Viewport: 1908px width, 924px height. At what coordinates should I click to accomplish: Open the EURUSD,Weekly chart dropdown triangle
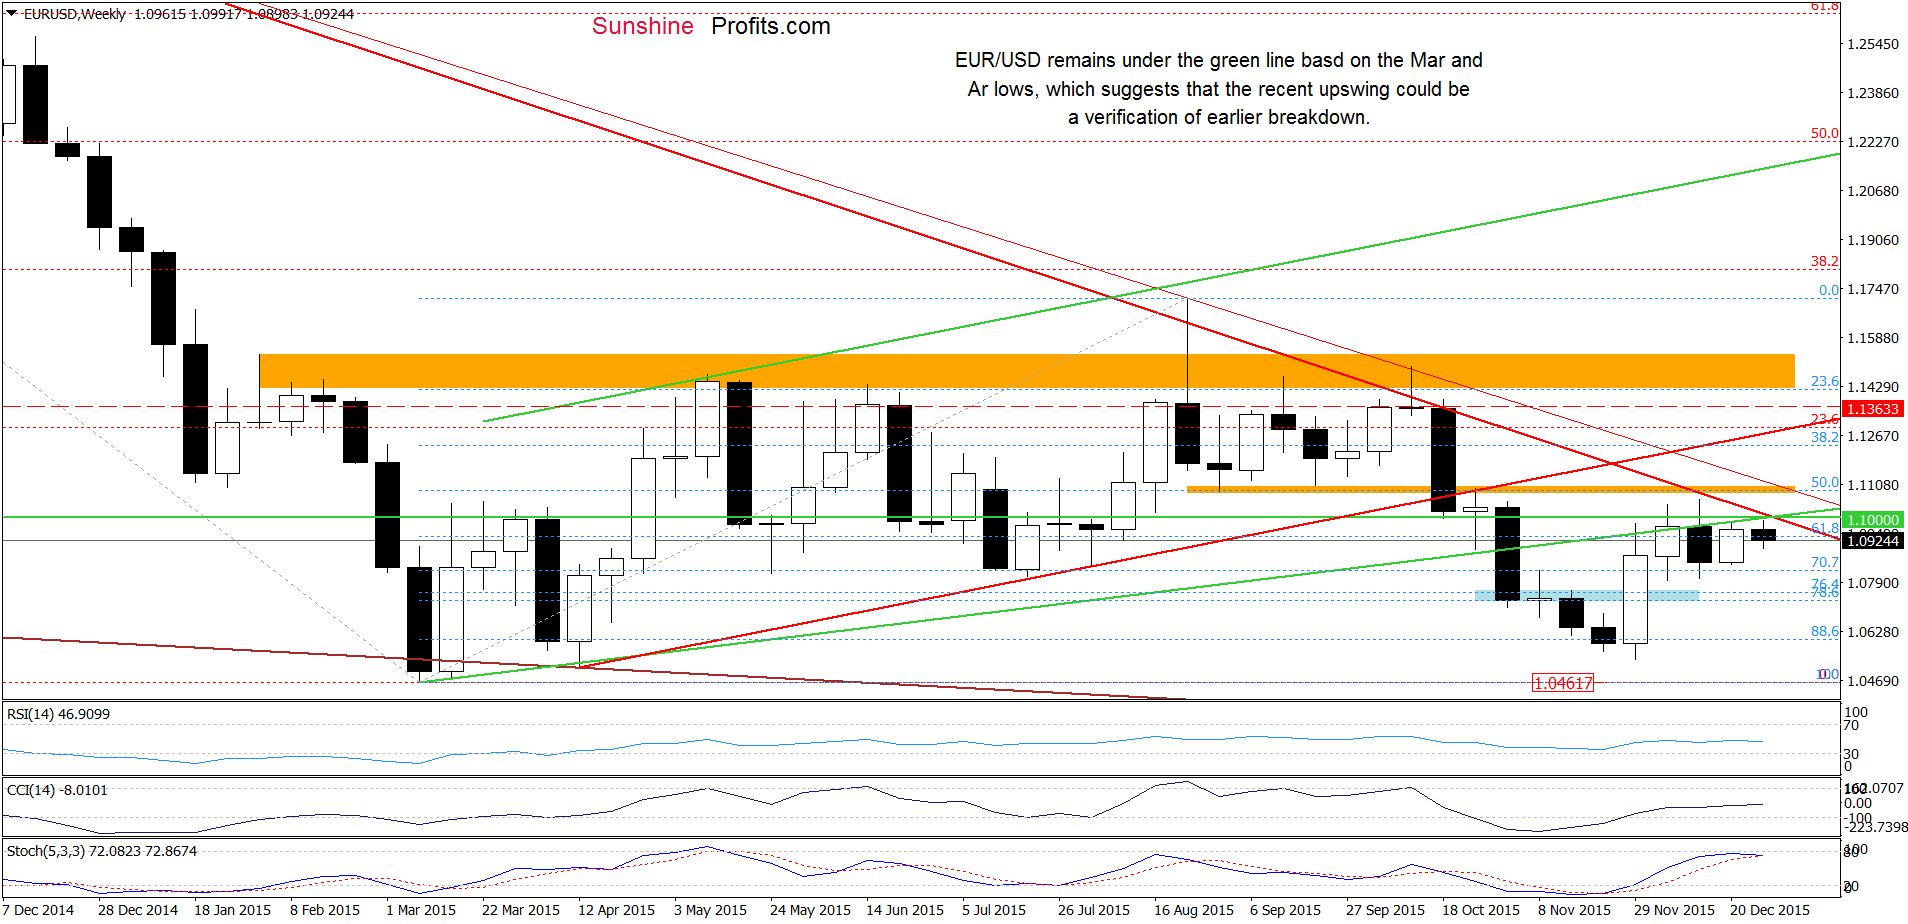[12, 14]
